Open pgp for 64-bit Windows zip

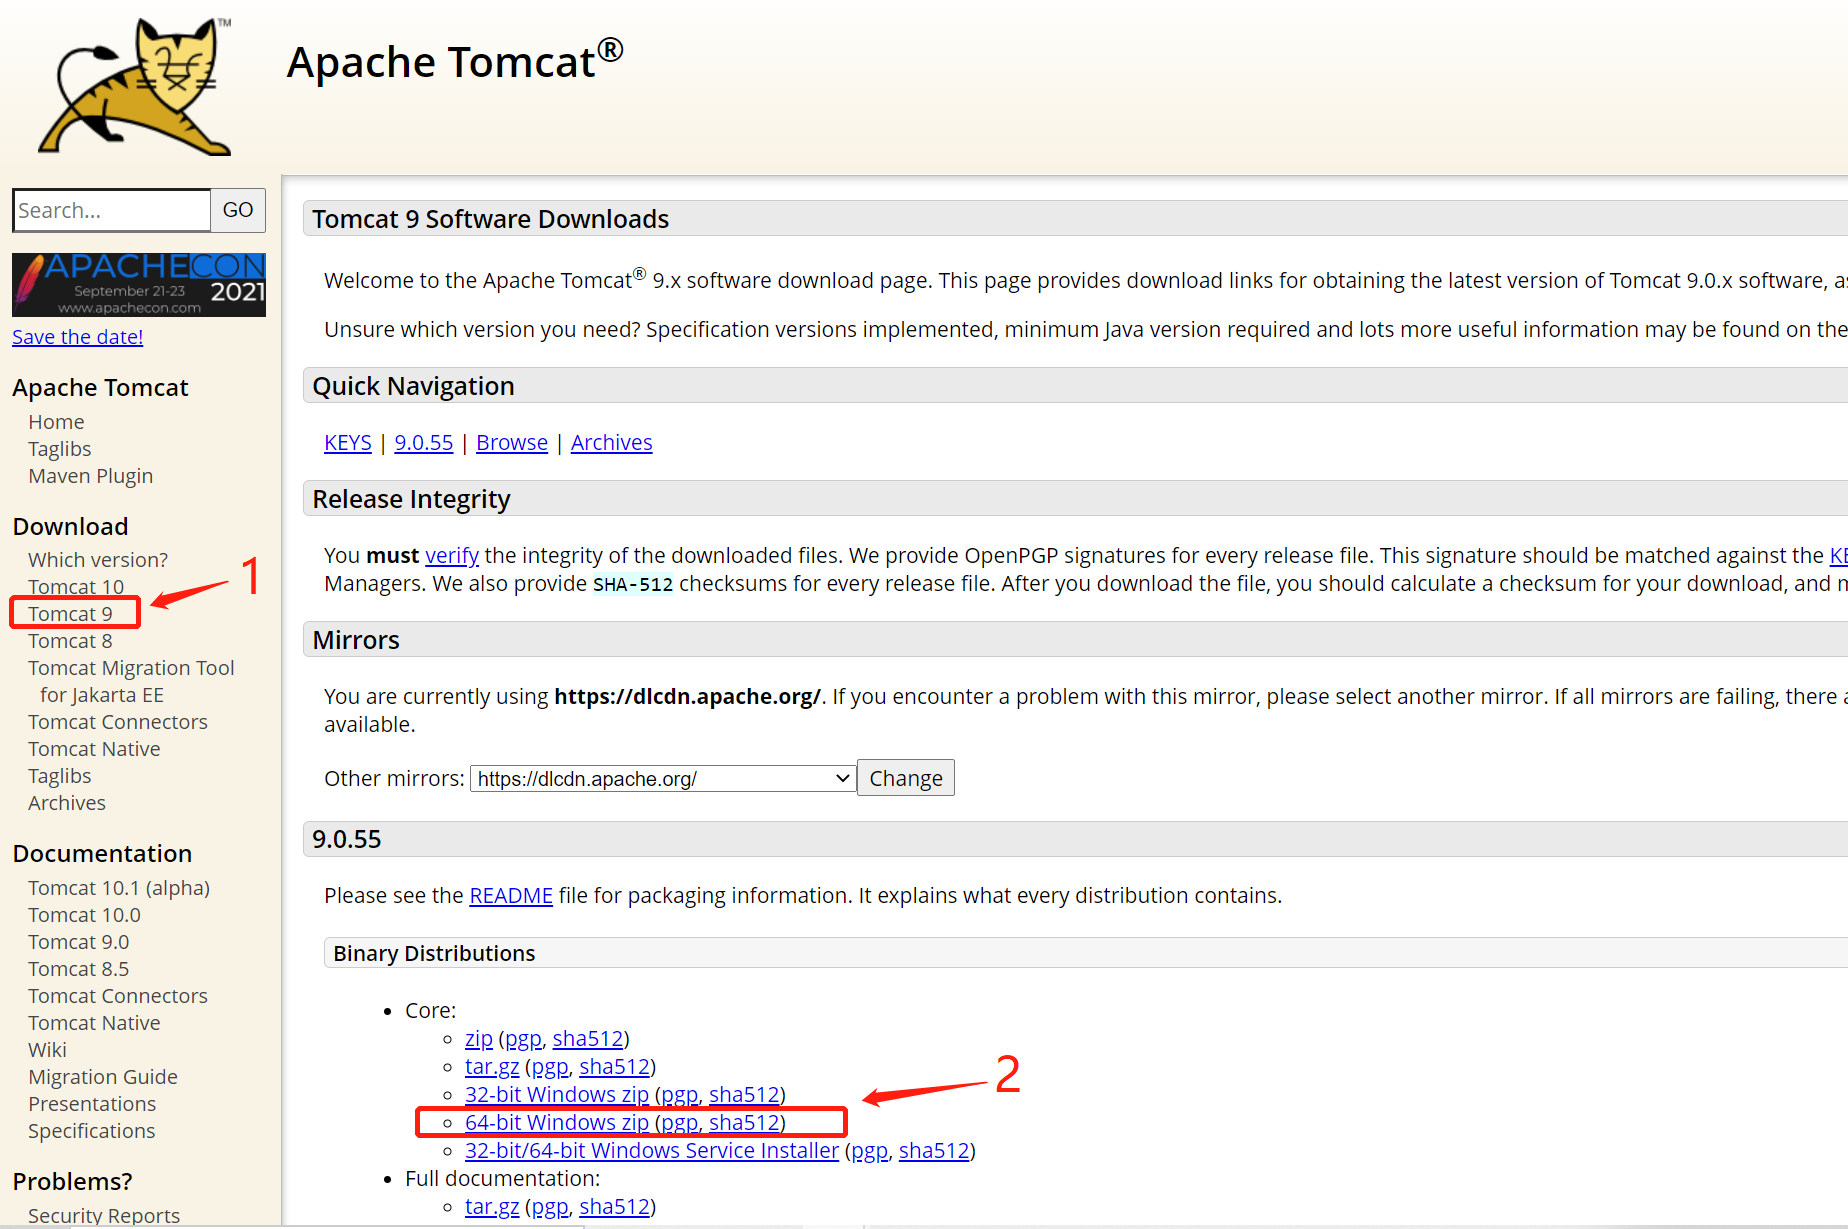[679, 1123]
